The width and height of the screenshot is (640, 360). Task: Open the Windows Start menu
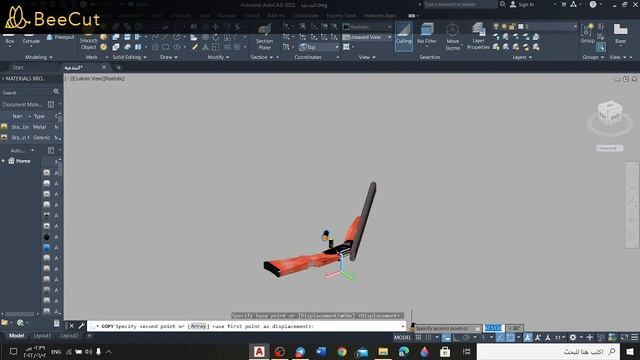(x=630, y=351)
